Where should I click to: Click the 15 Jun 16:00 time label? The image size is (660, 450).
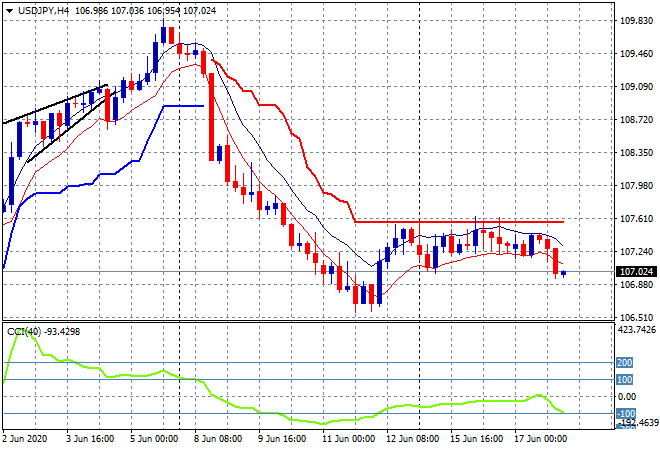pyautogui.click(x=476, y=439)
